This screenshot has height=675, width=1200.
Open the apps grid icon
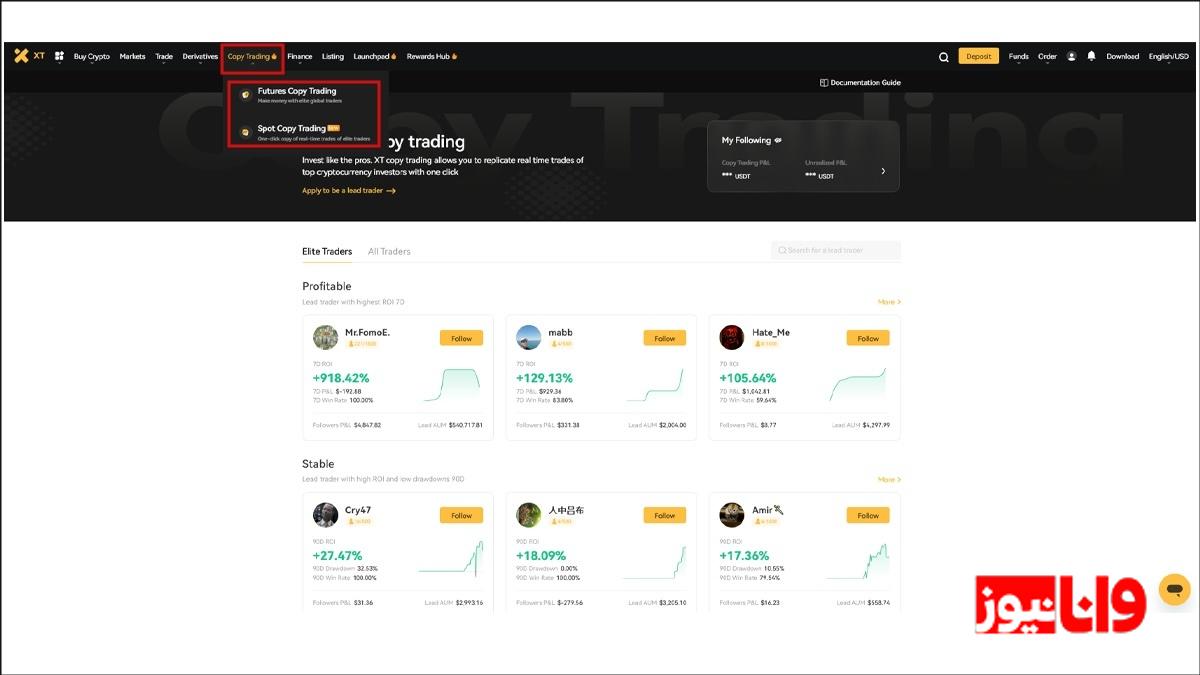point(59,56)
